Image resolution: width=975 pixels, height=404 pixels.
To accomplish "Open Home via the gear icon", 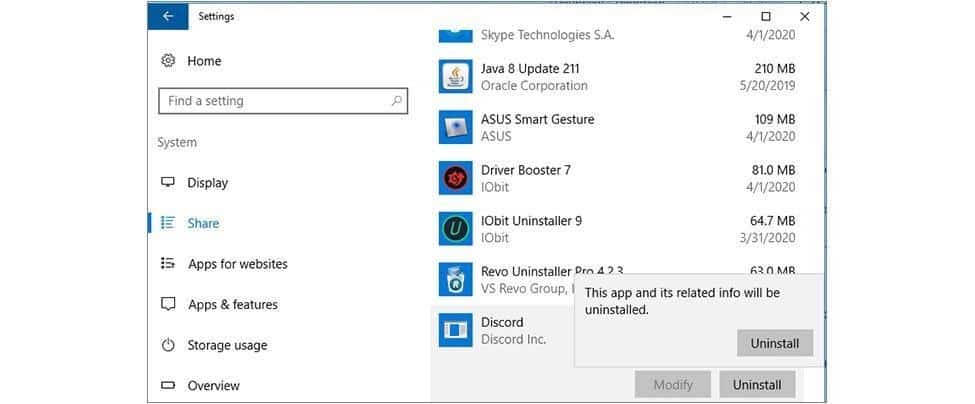I will click(168, 61).
